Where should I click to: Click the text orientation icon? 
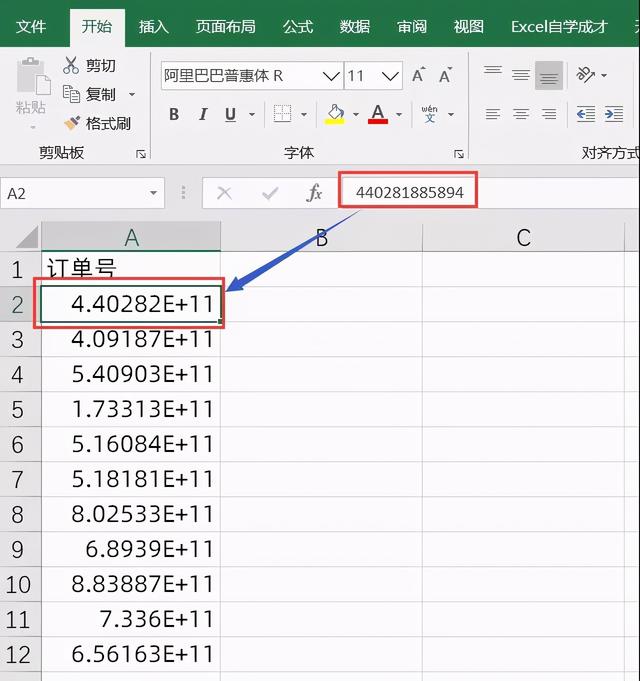point(585,75)
